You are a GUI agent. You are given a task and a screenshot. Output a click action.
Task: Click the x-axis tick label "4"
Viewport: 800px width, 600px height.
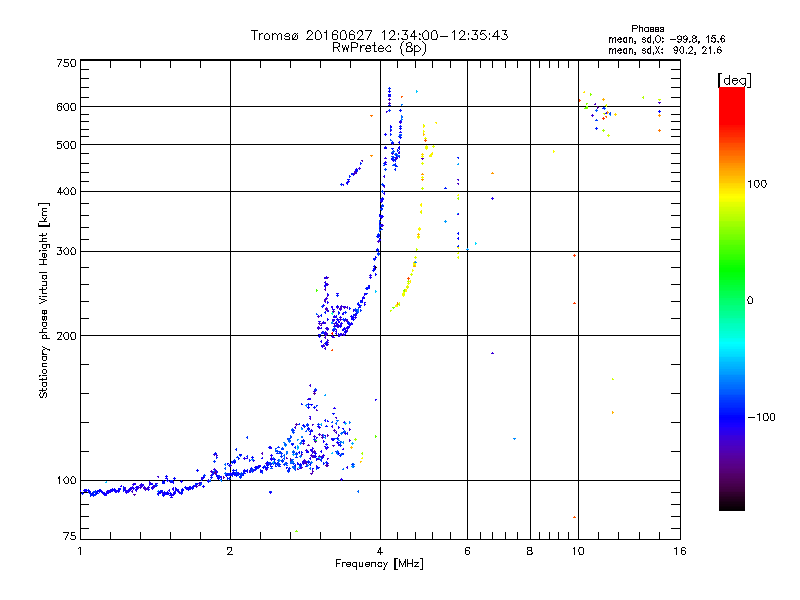pos(380,551)
